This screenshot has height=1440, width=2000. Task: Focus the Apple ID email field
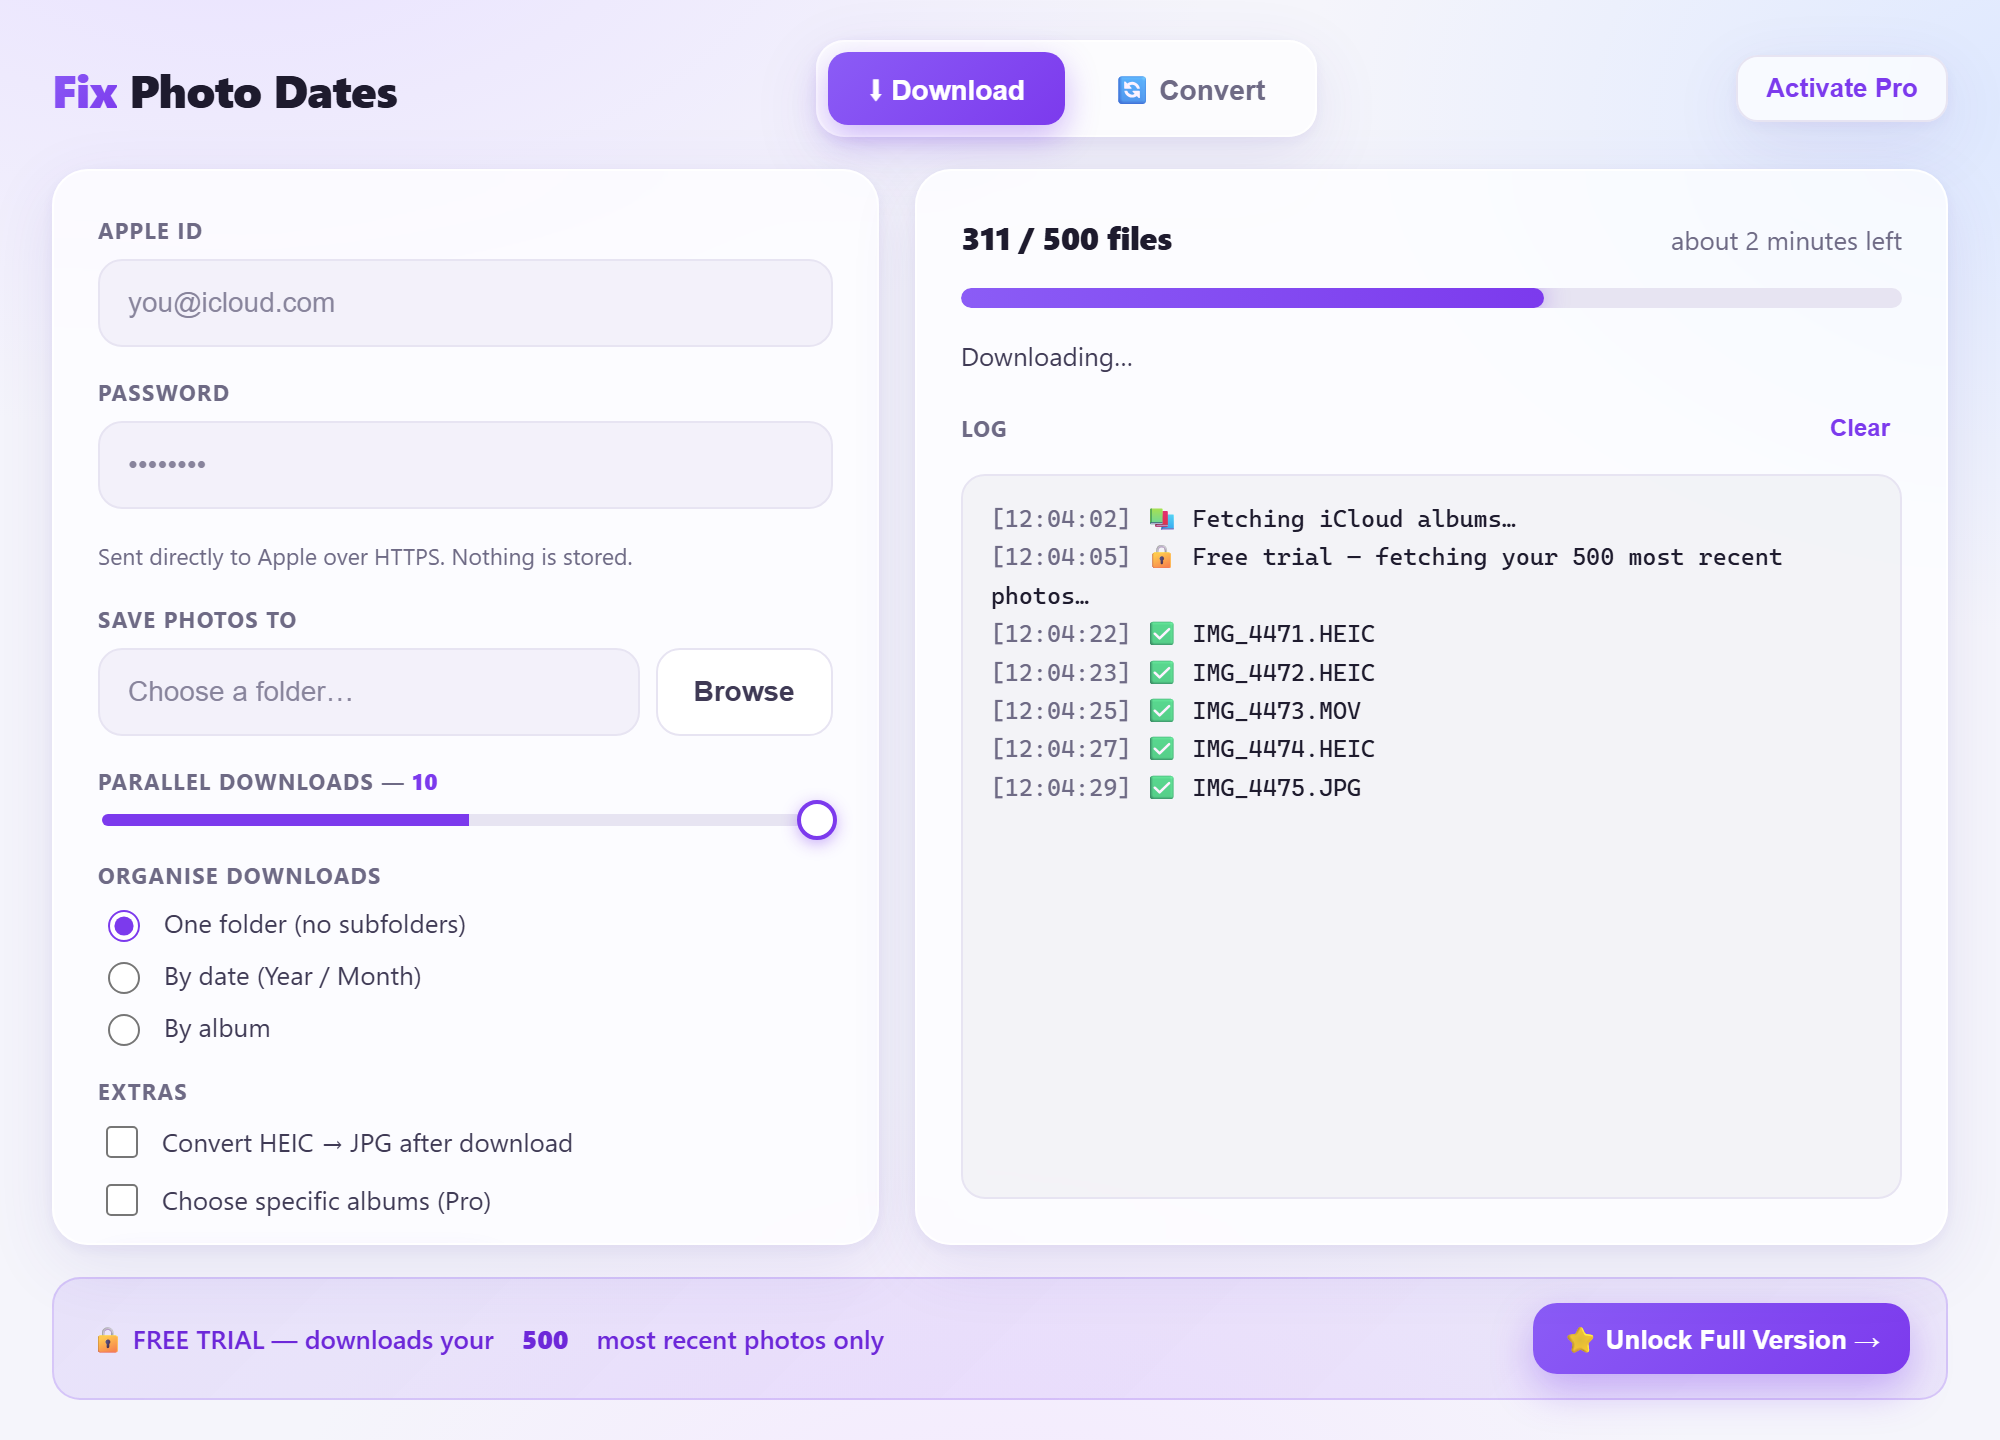pyautogui.click(x=465, y=303)
